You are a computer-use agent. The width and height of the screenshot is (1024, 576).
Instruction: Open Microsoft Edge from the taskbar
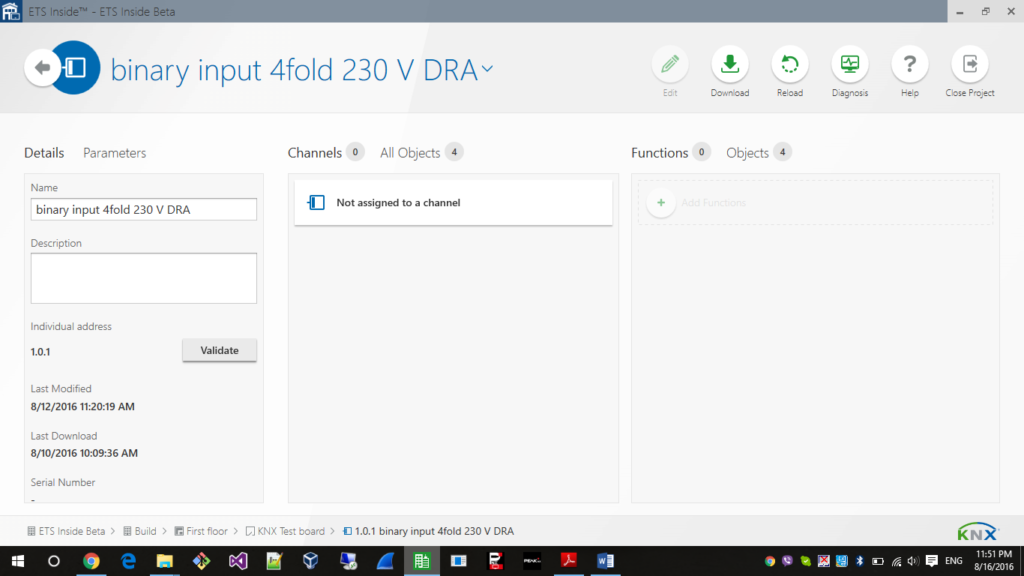[x=128, y=561]
